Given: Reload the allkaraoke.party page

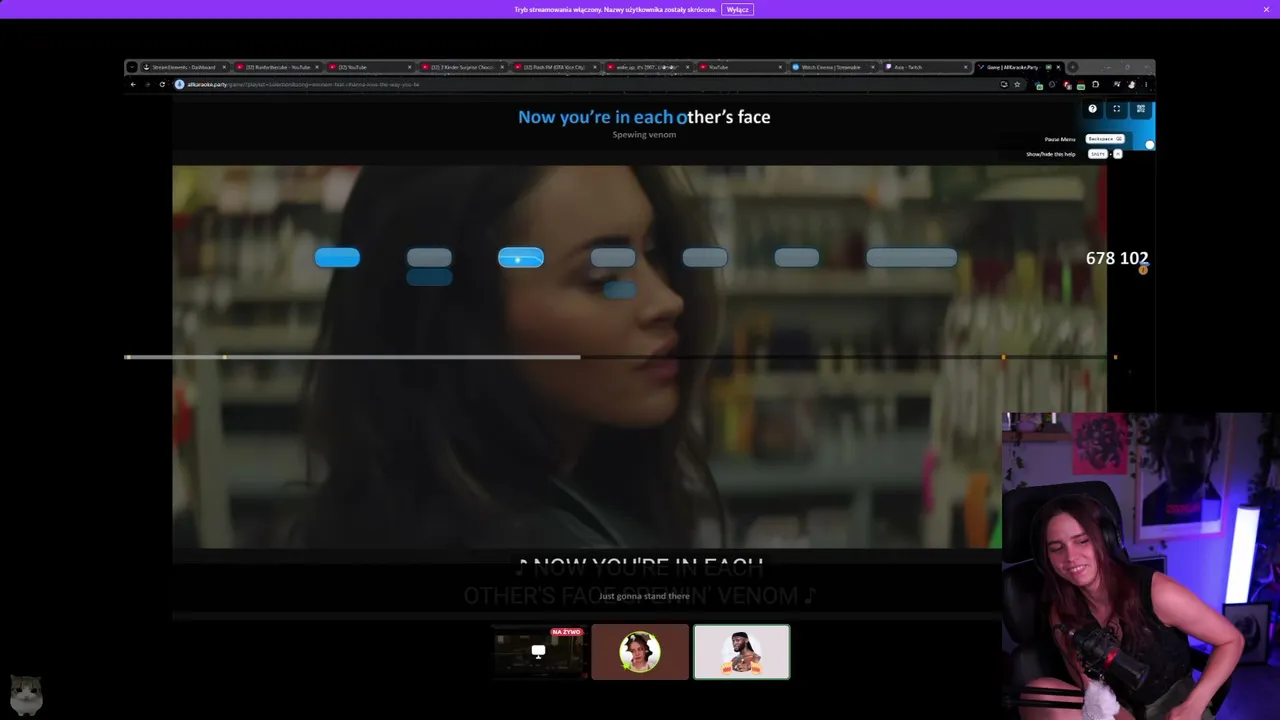Looking at the screenshot, I should click(x=162, y=84).
